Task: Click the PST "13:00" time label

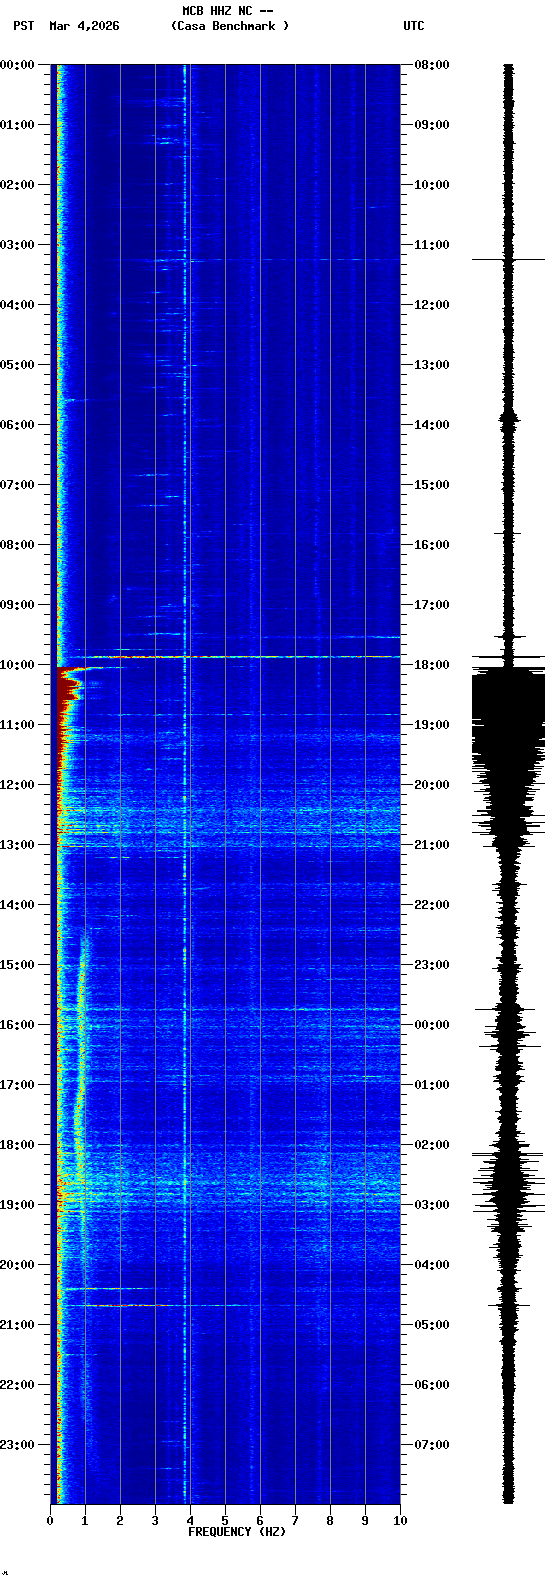Action: pos(17,845)
